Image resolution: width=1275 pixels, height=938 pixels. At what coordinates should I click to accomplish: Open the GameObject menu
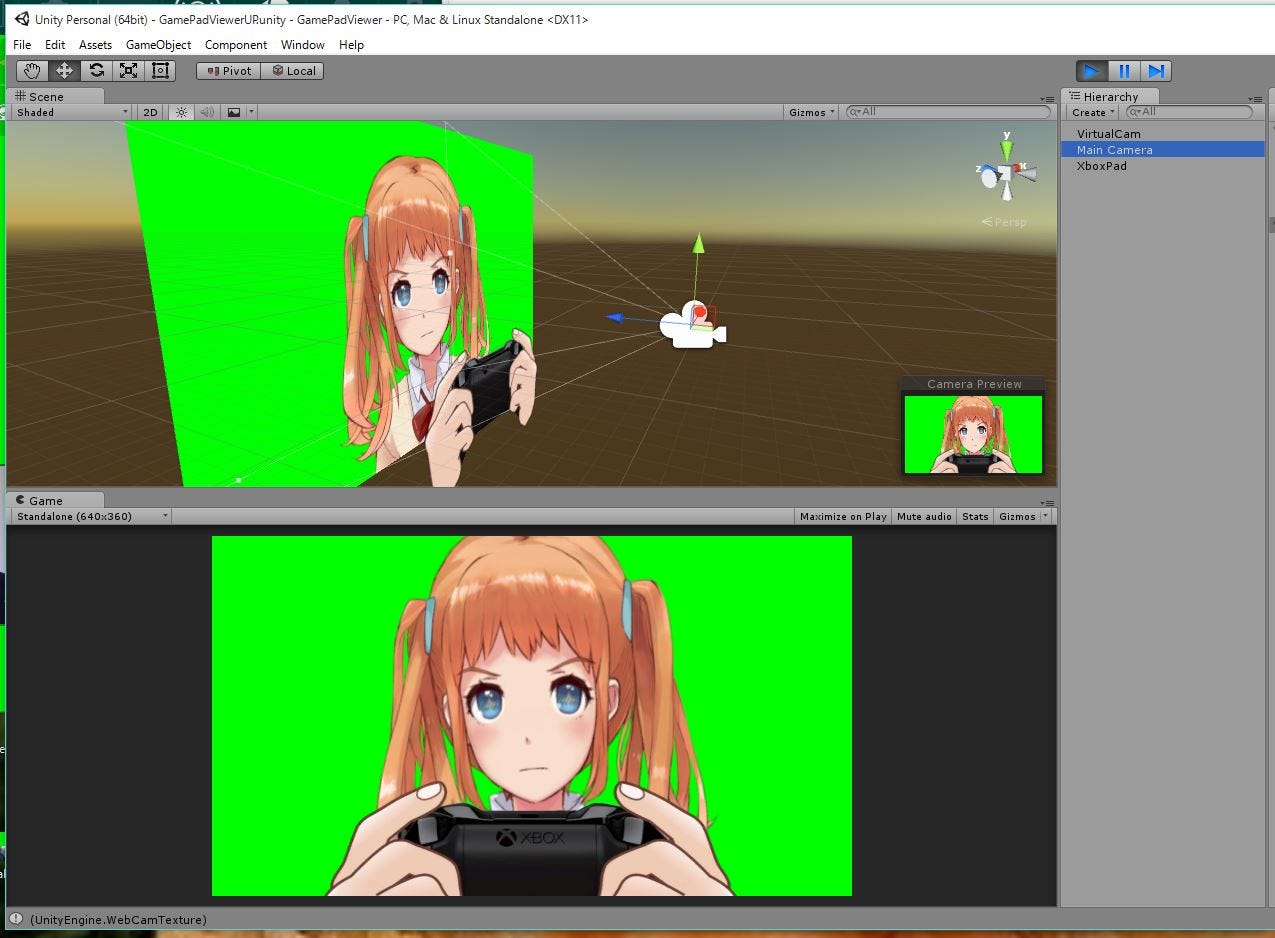(158, 45)
